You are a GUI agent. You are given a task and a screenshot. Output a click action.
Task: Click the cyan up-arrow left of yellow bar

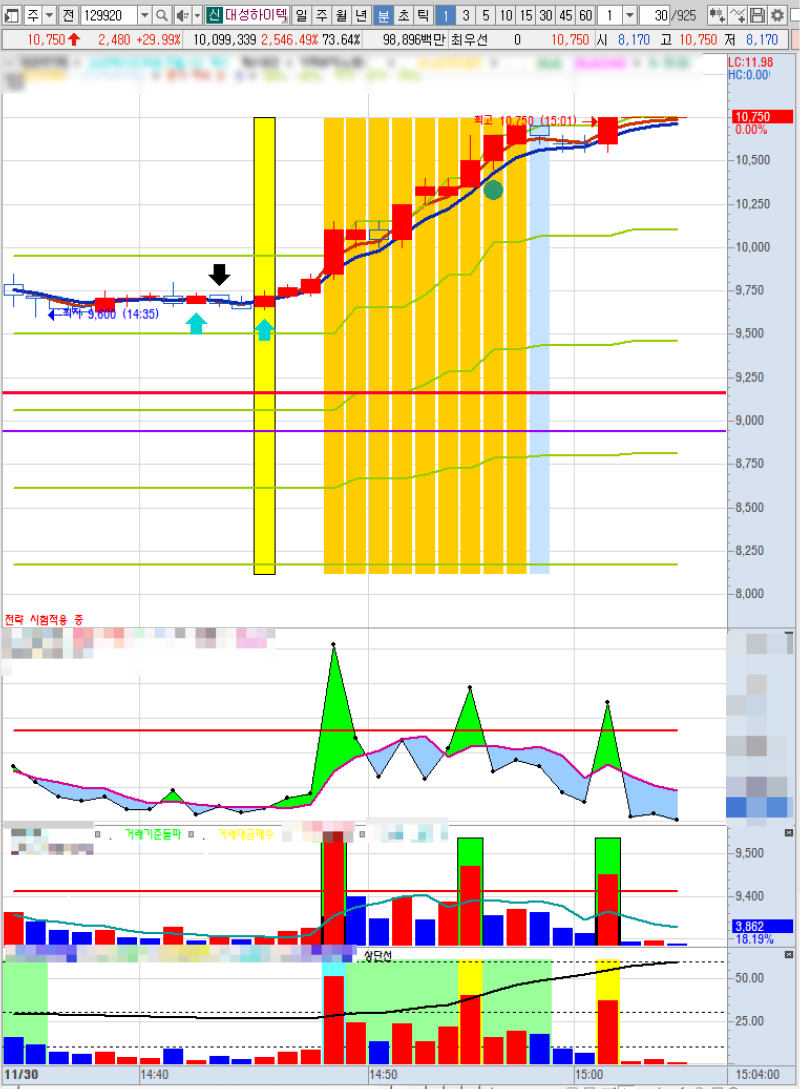pos(197,324)
